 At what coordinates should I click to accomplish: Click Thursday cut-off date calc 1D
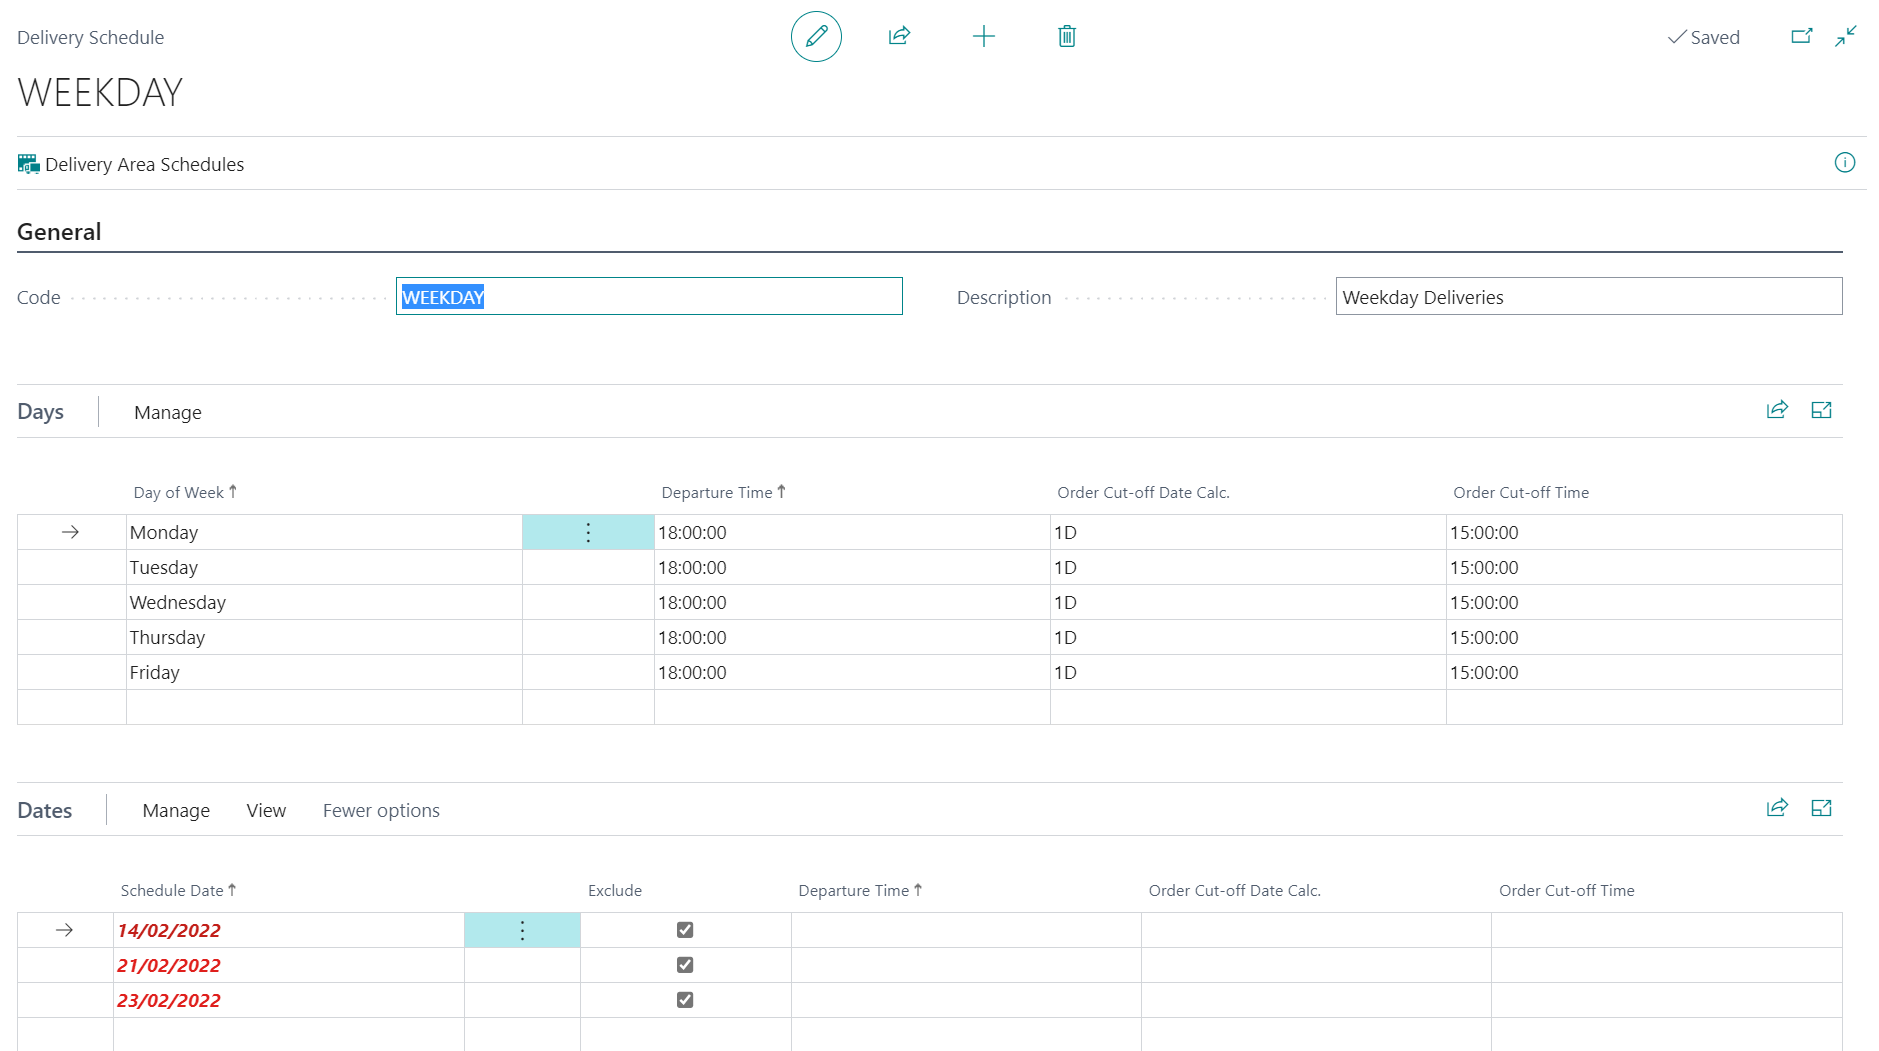click(1248, 637)
